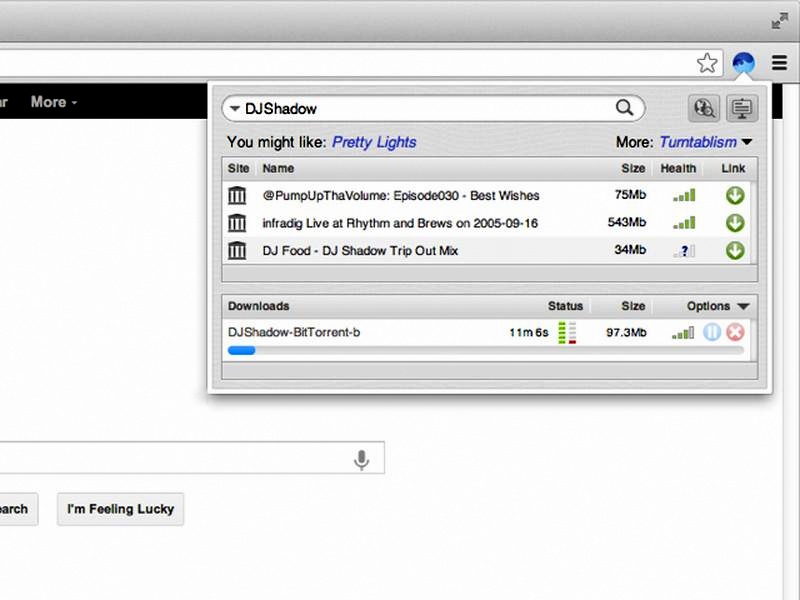The image size is (800, 600).
Task: Click the magnifier icon in the DJShadow search box
Action: (x=625, y=108)
